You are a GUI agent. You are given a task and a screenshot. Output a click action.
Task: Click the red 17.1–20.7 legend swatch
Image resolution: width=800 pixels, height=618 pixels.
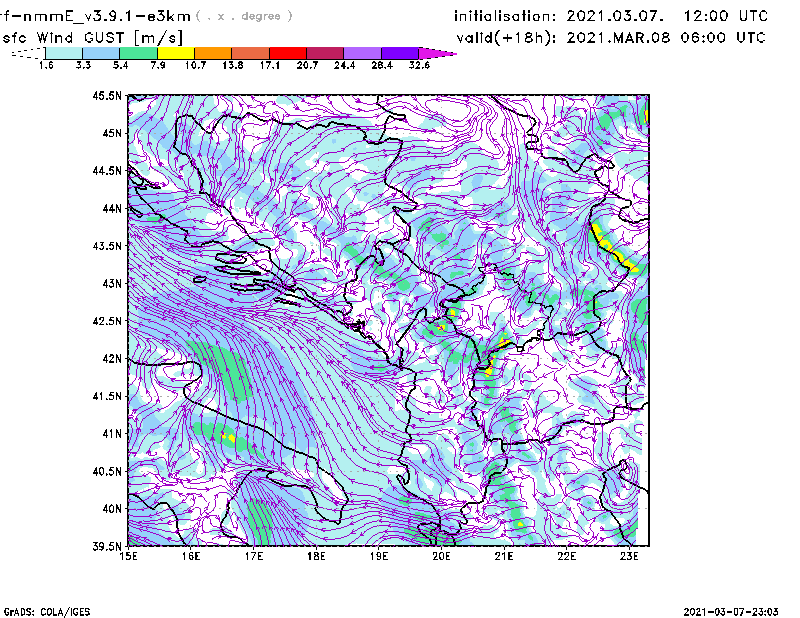pyautogui.click(x=288, y=53)
